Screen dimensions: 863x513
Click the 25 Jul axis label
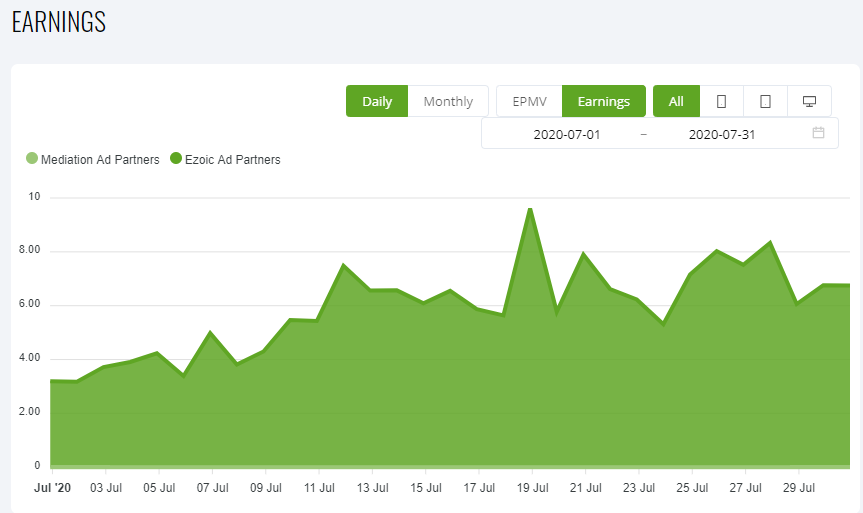[692, 488]
